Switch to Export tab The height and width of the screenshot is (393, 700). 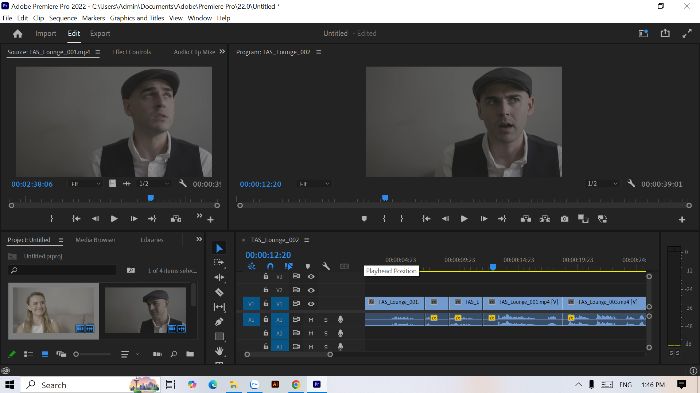pyautogui.click(x=100, y=33)
